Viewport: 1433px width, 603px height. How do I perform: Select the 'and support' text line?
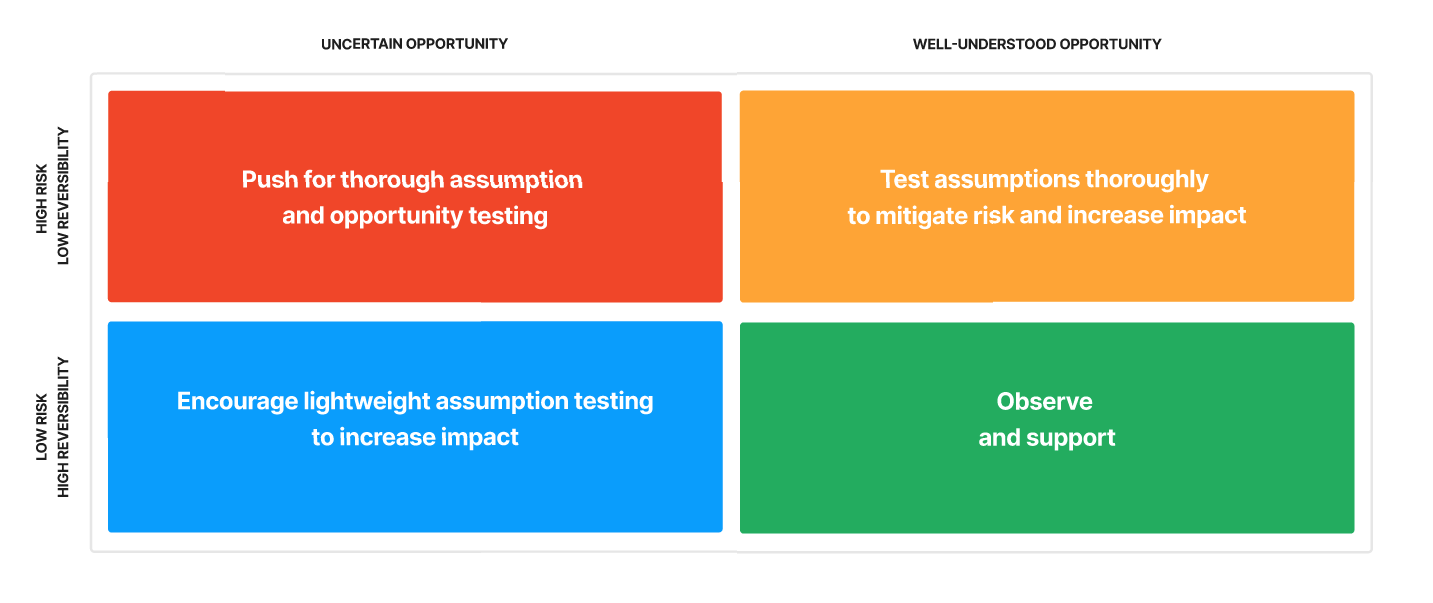[x=1046, y=438]
